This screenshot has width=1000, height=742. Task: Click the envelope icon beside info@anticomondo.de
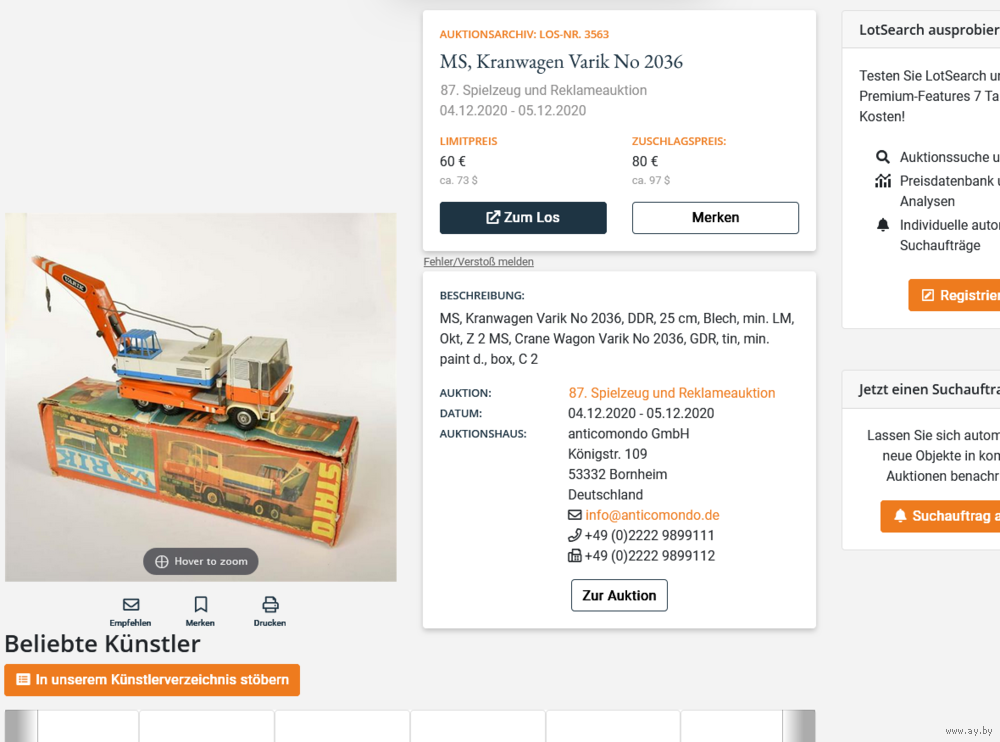(x=575, y=515)
